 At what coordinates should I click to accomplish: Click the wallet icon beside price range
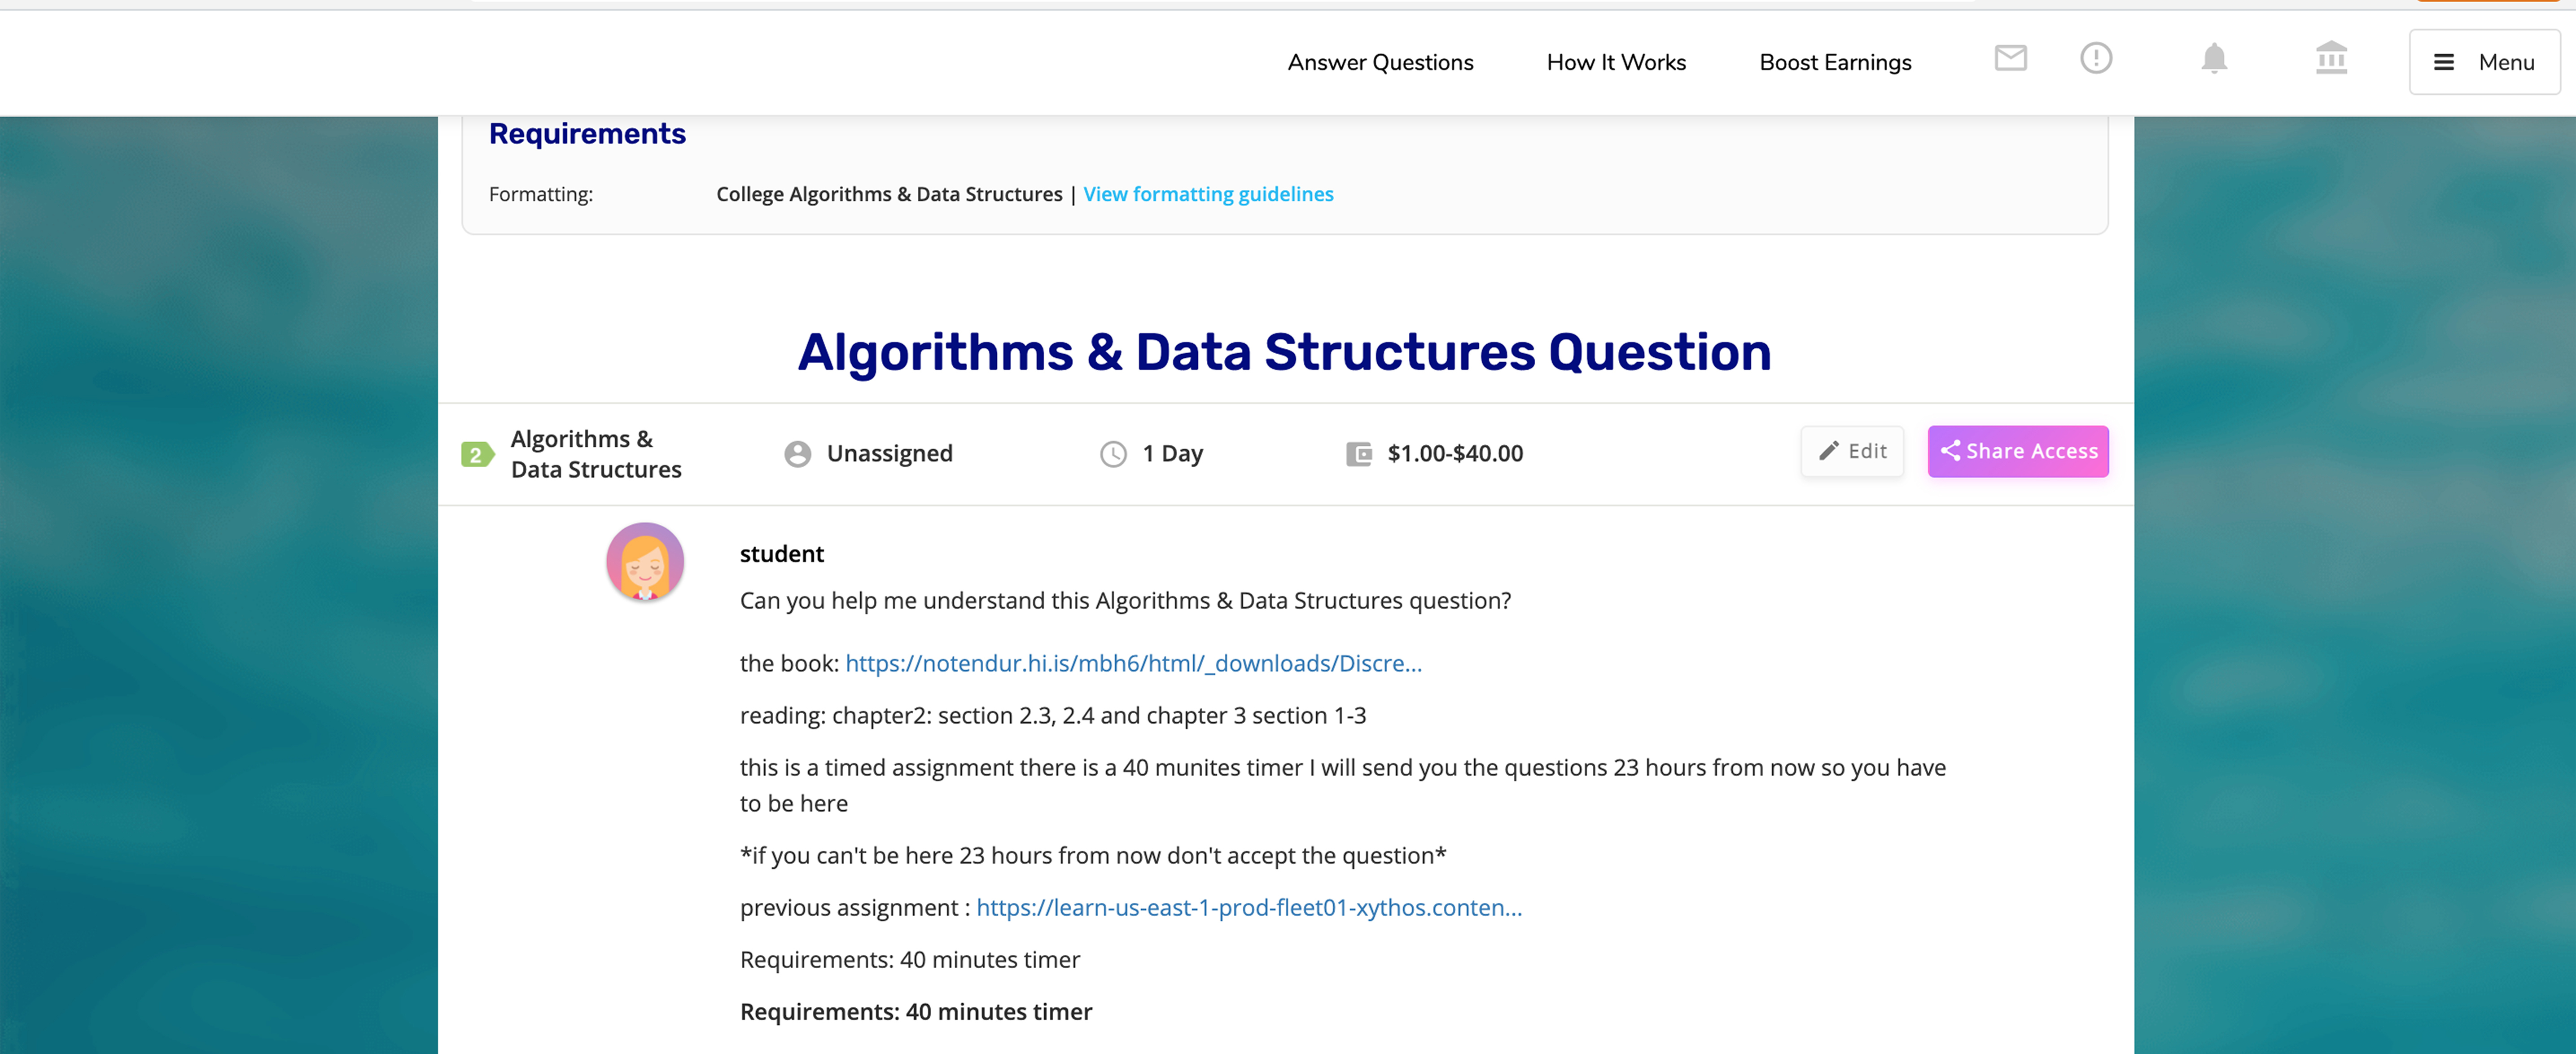pyautogui.click(x=1358, y=455)
